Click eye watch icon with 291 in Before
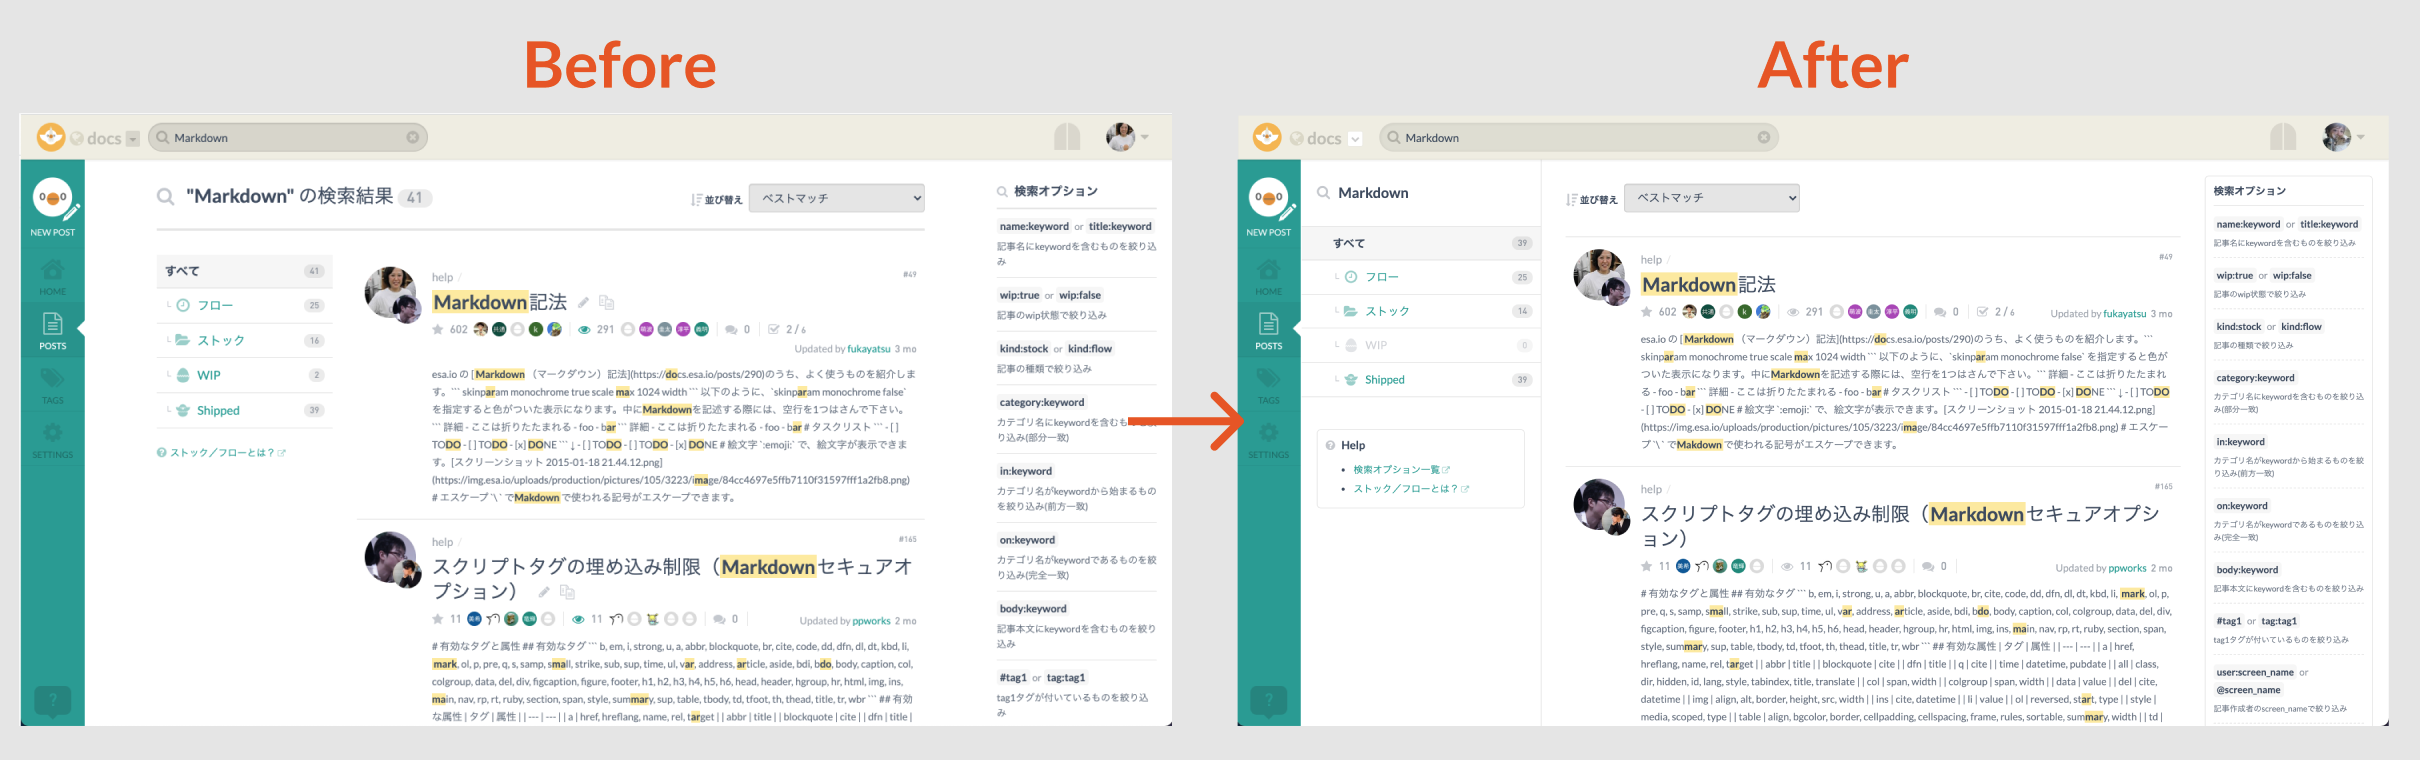Viewport: 2420px width, 760px height. [584, 329]
